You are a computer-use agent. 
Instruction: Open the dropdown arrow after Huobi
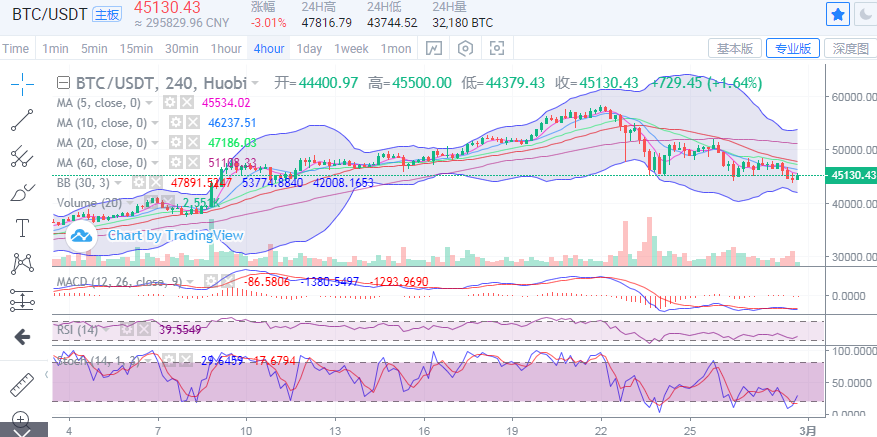(255, 83)
